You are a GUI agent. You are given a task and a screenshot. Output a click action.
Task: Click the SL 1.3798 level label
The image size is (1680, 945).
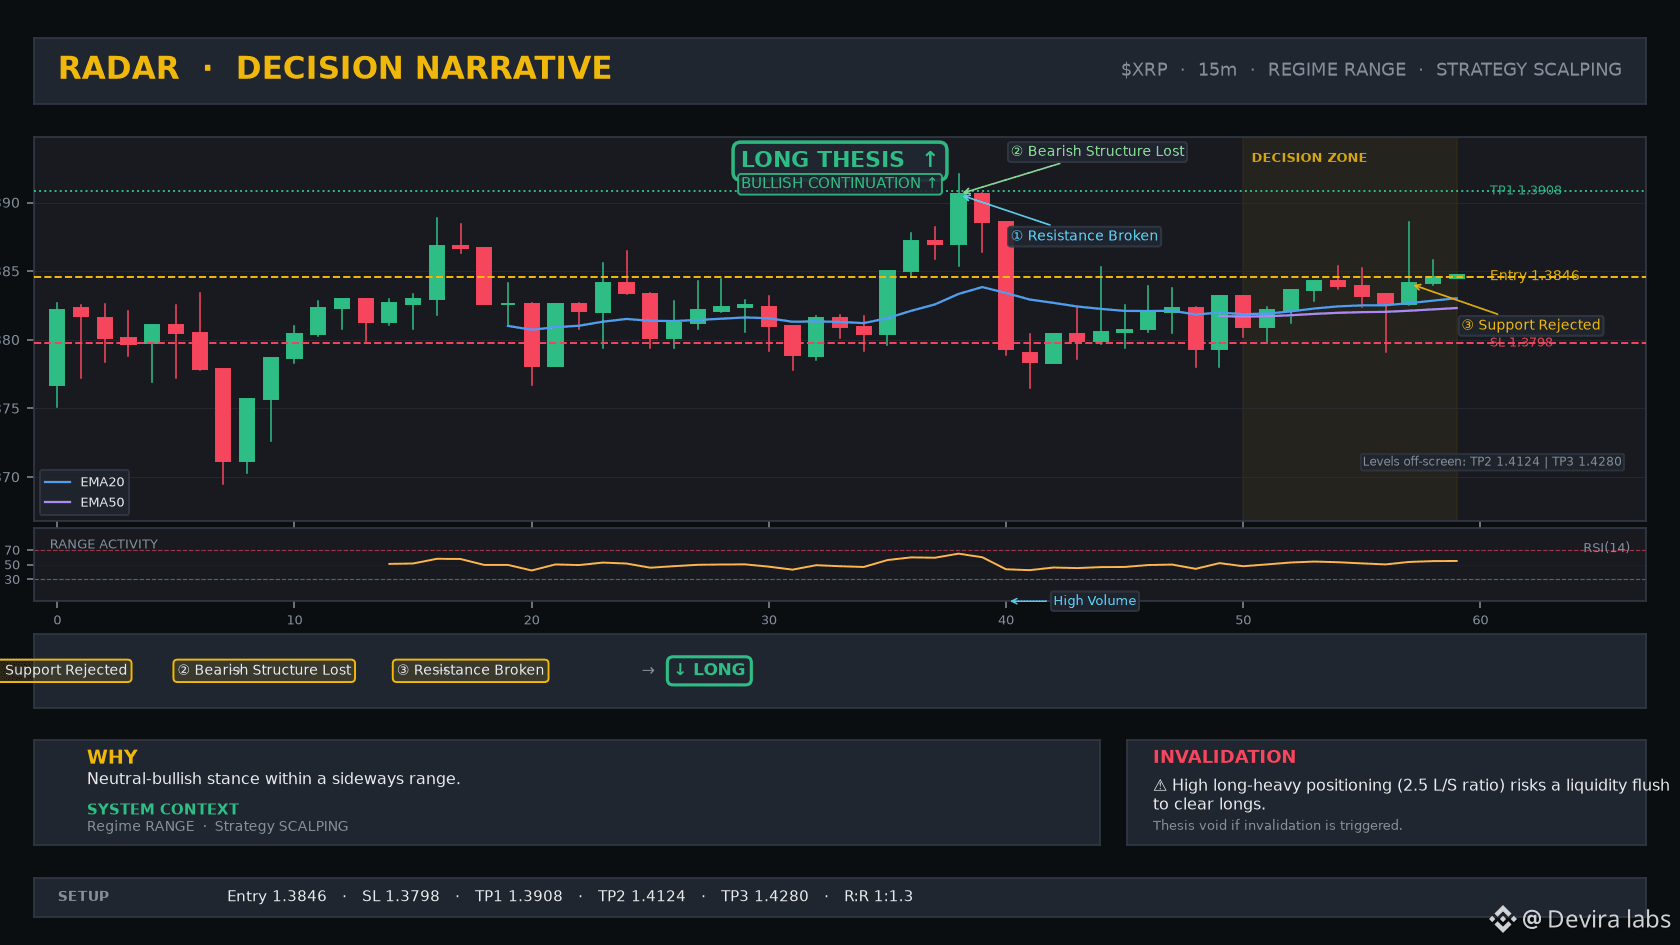click(x=1521, y=342)
